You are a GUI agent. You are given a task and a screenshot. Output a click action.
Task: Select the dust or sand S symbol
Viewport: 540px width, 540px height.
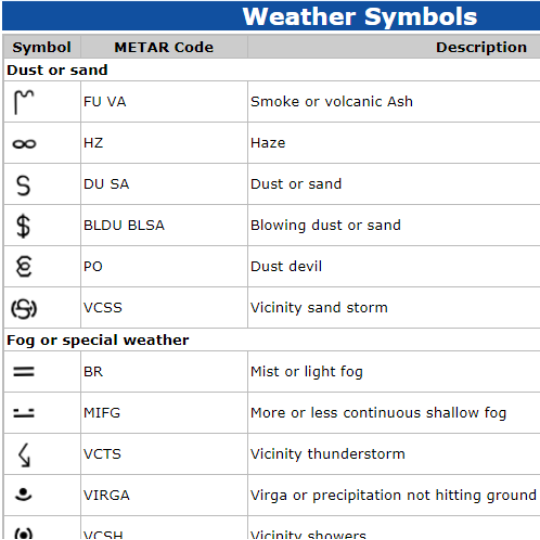[x=23, y=186]
